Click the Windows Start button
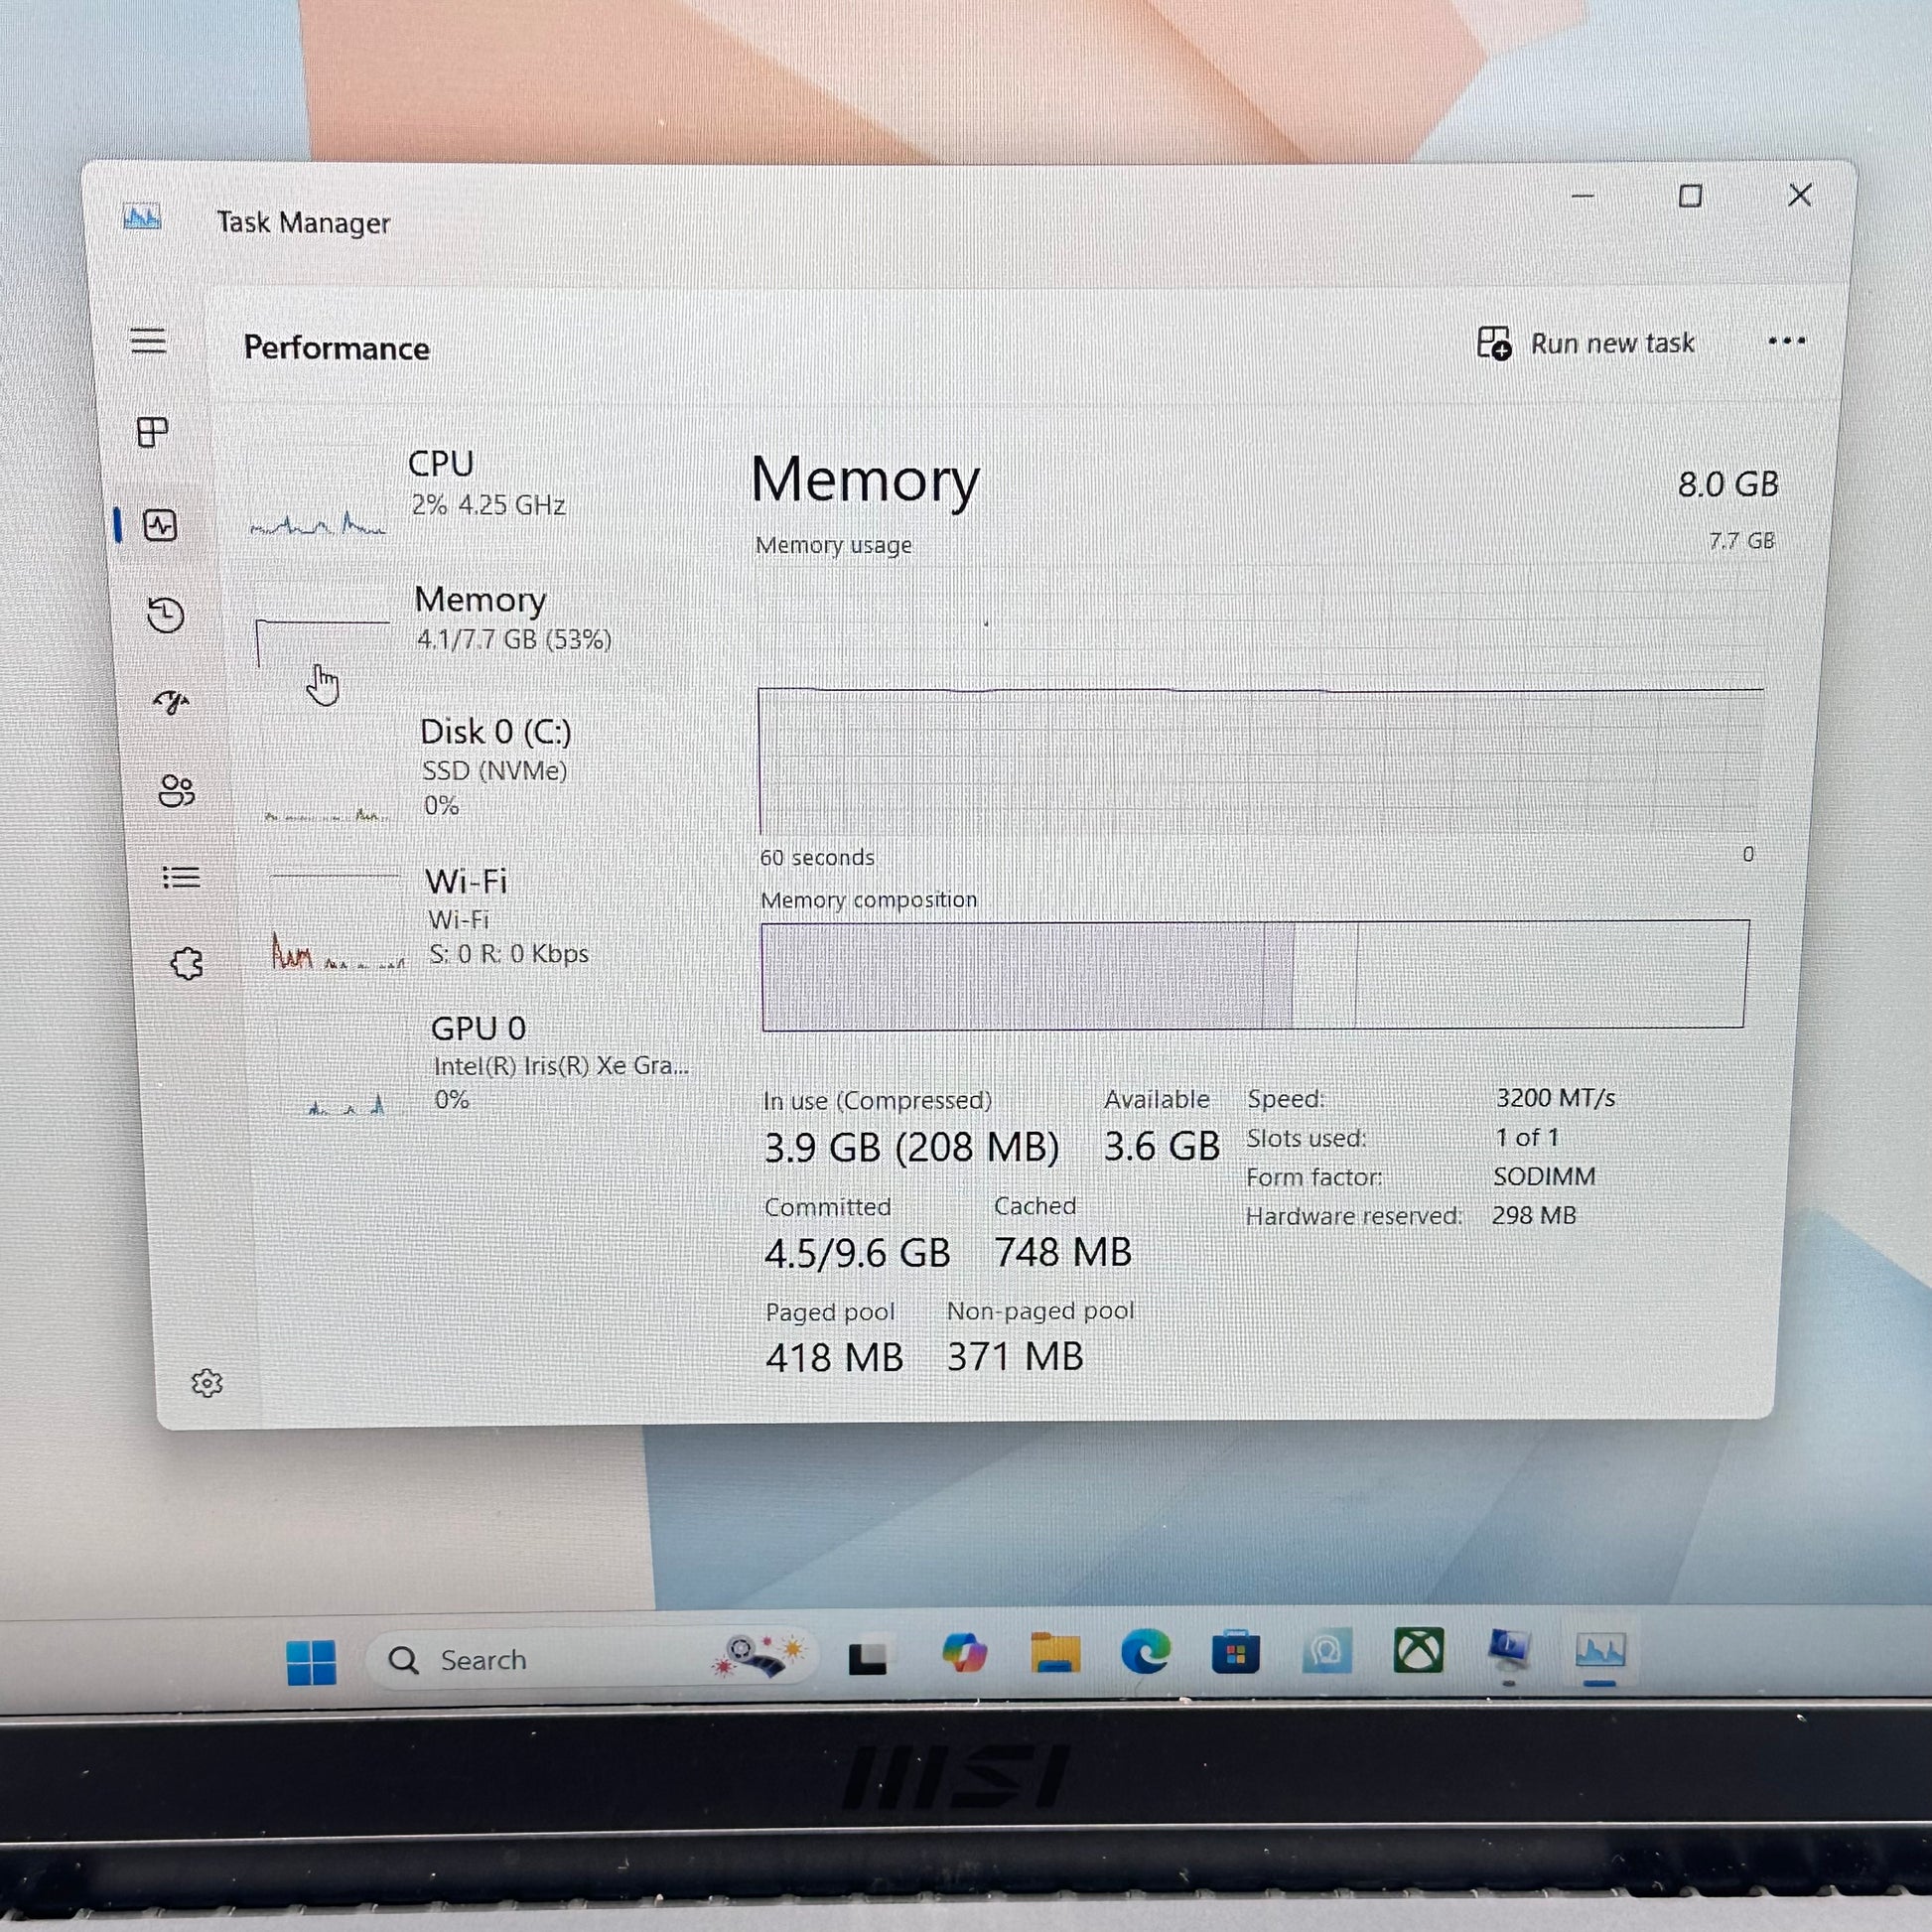1932x1932 pixels. (x=311, y=1662)
